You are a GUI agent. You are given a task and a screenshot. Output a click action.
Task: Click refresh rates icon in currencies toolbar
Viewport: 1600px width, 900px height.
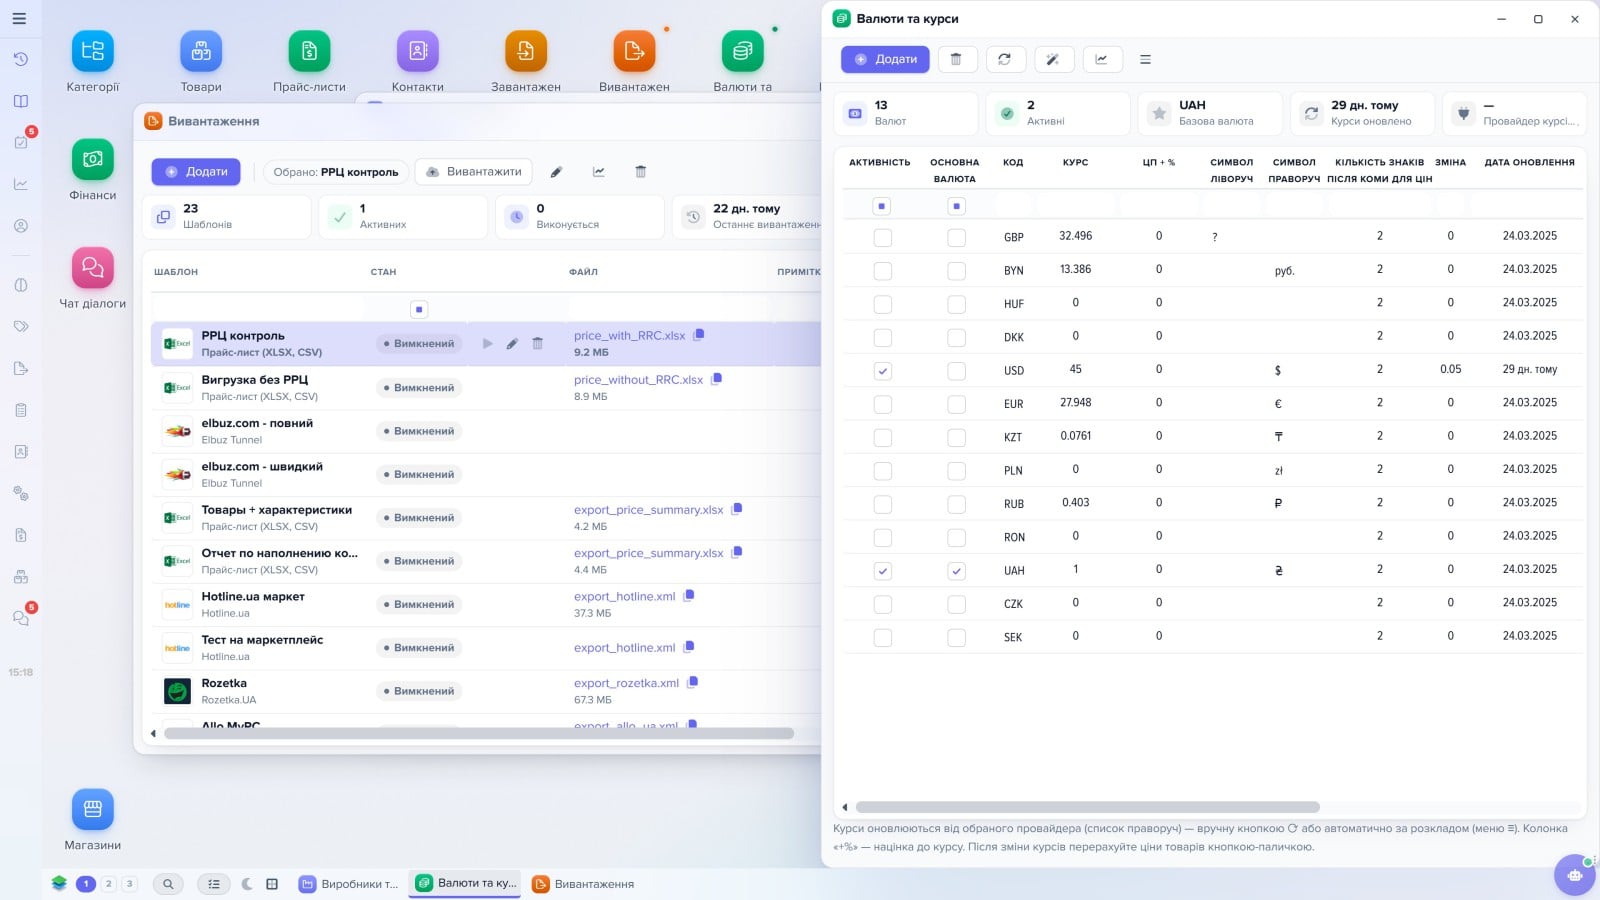point(1005,60)
